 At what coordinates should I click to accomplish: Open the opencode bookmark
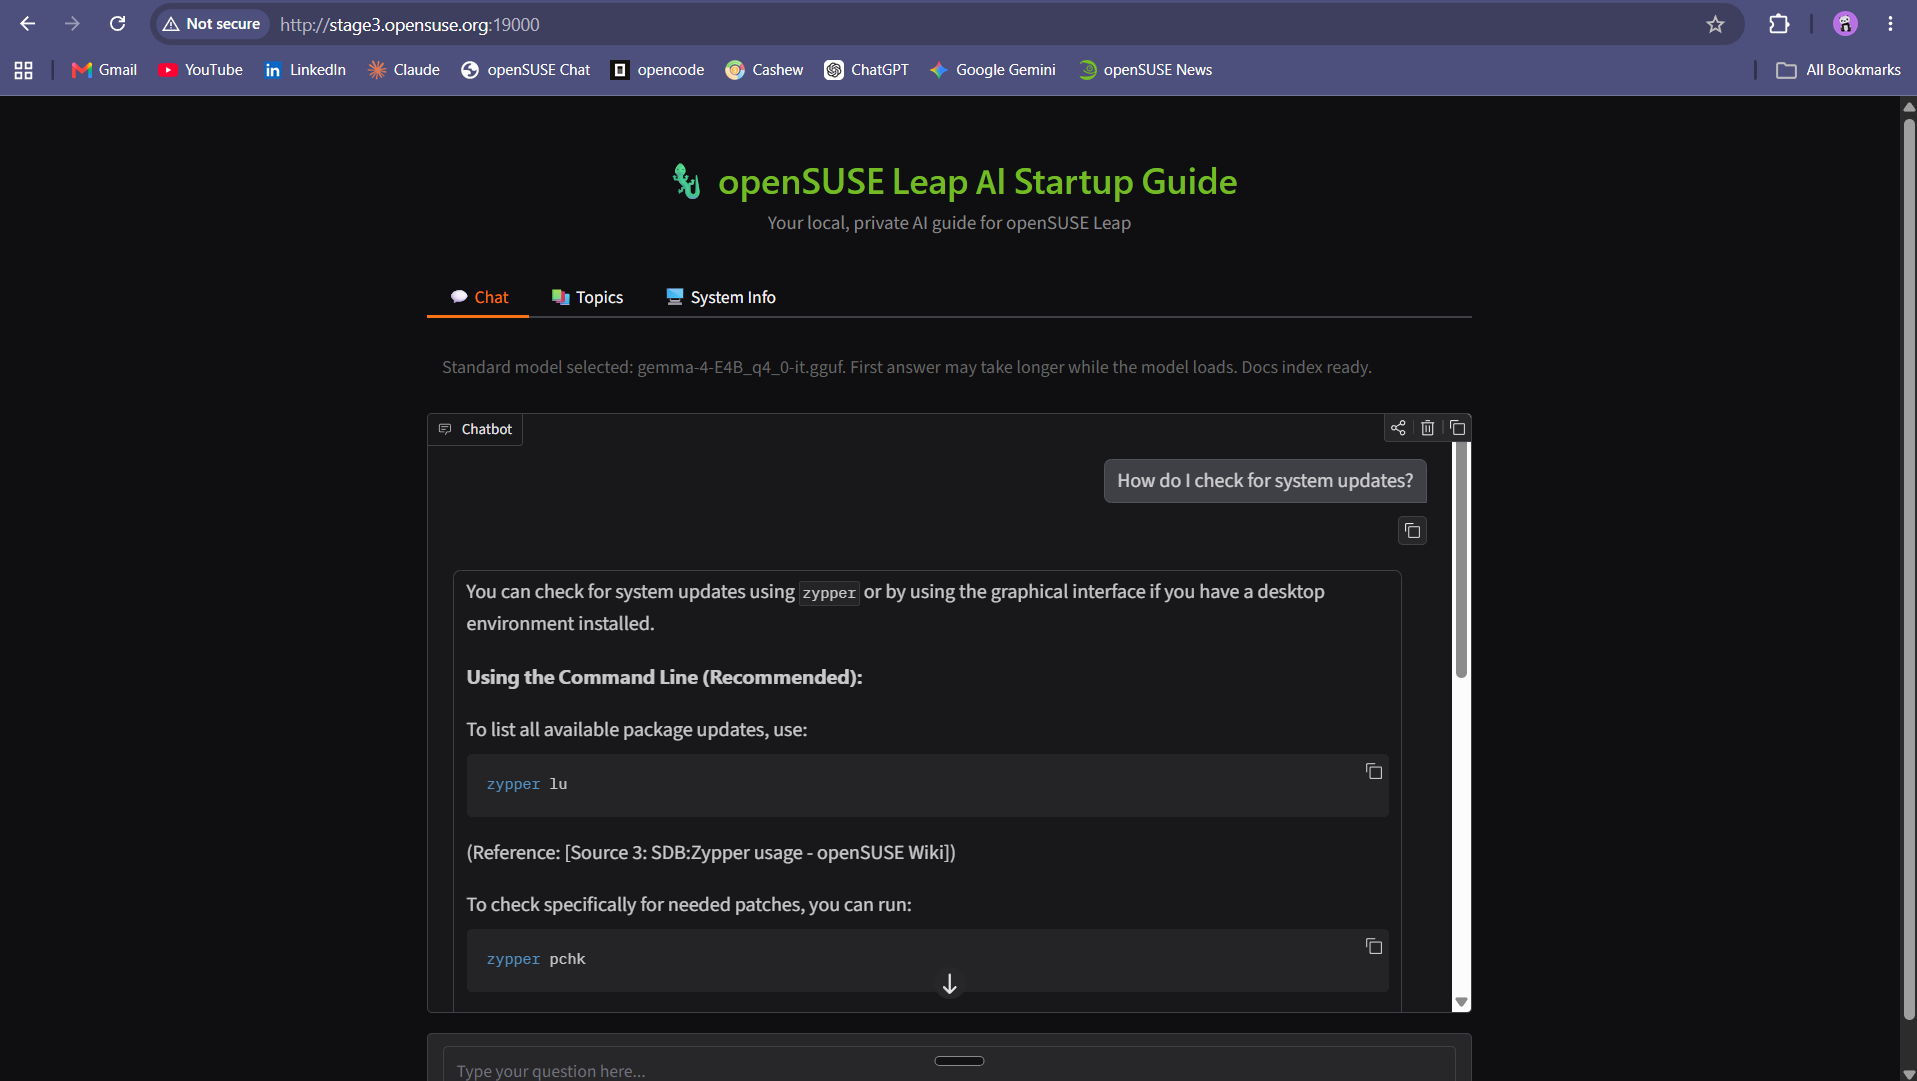point(658,70)
